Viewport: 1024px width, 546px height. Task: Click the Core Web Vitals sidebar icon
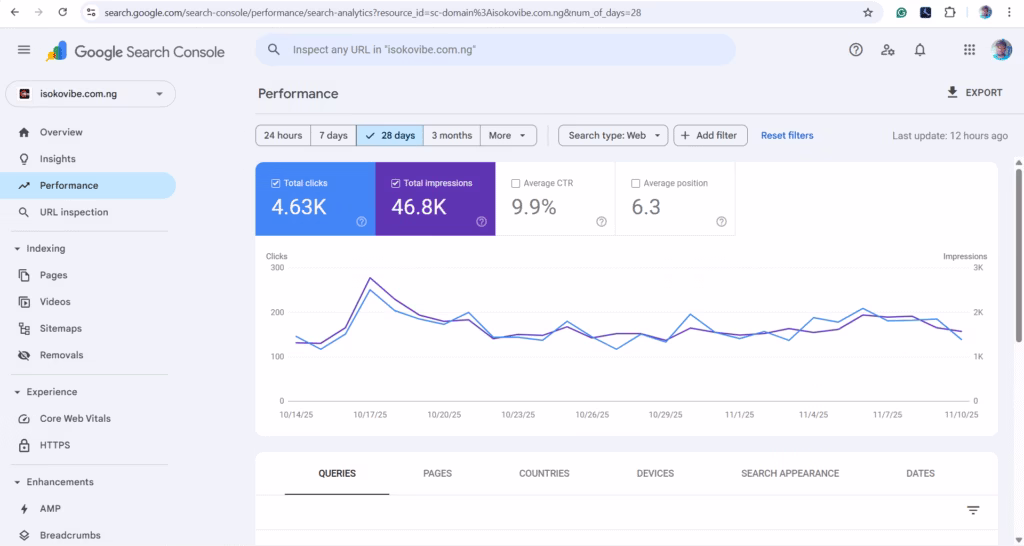click(x=24, y=419)
